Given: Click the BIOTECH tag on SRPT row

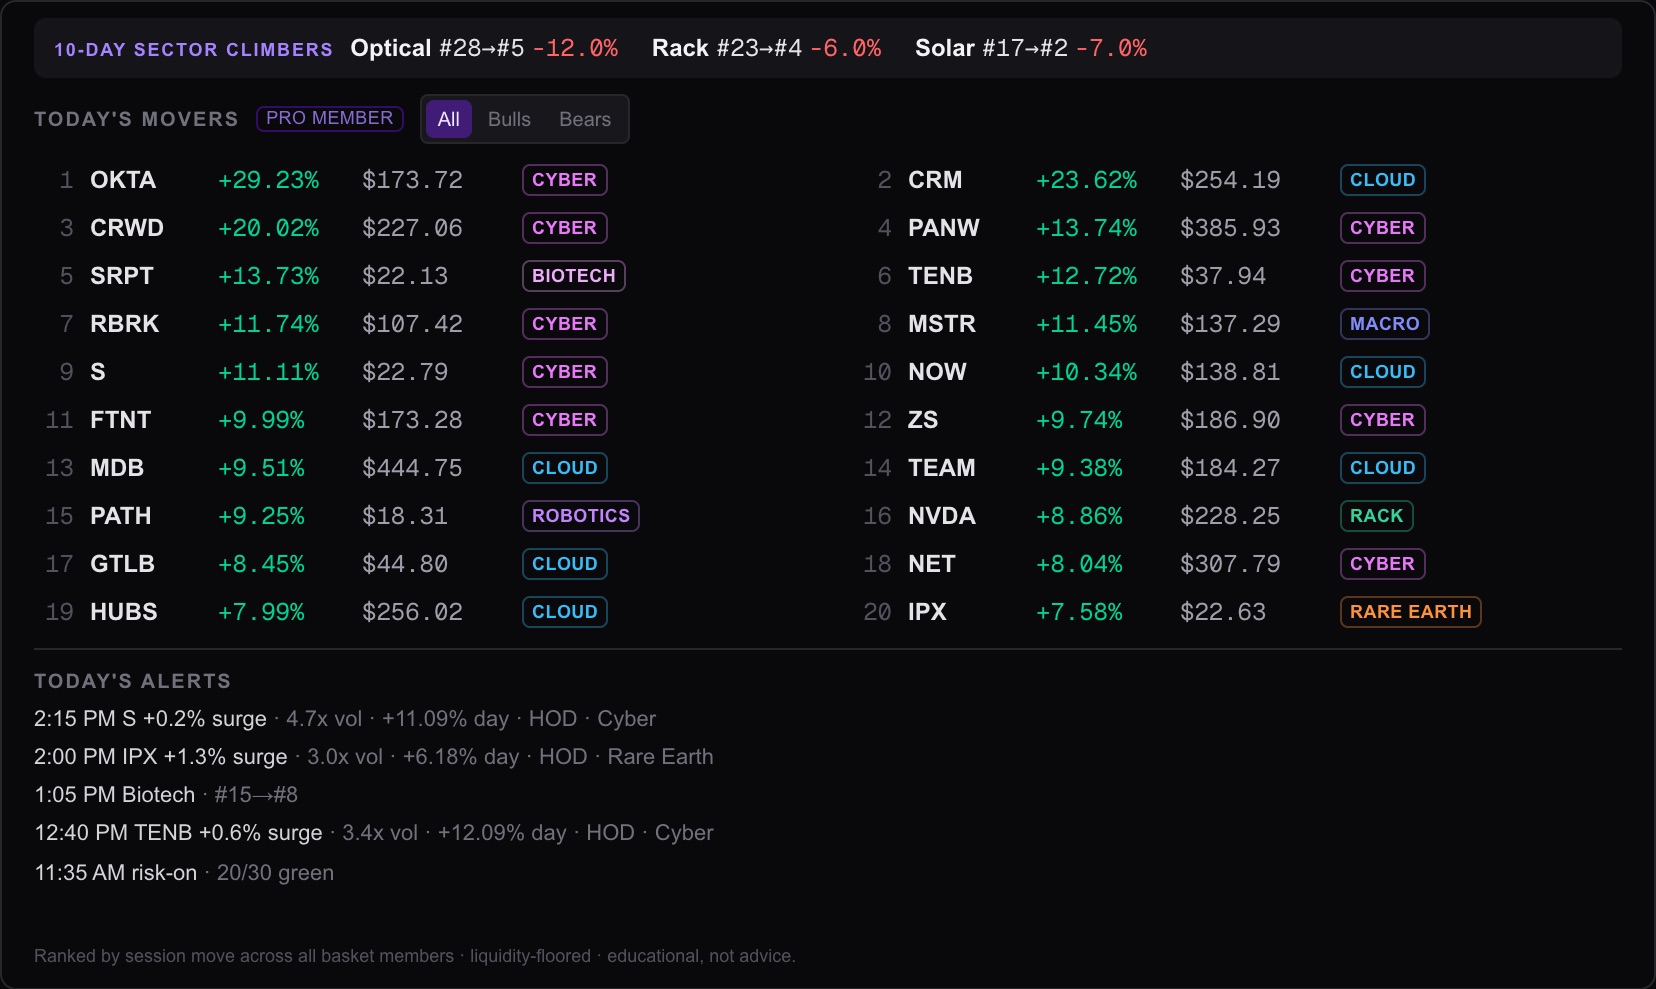Looking at the screenshot, I should (574, 276).
